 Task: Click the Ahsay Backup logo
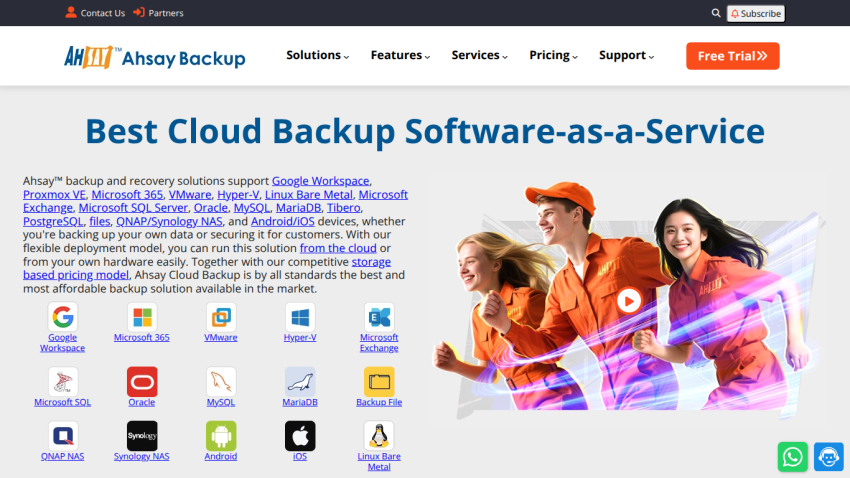point(154,57)
